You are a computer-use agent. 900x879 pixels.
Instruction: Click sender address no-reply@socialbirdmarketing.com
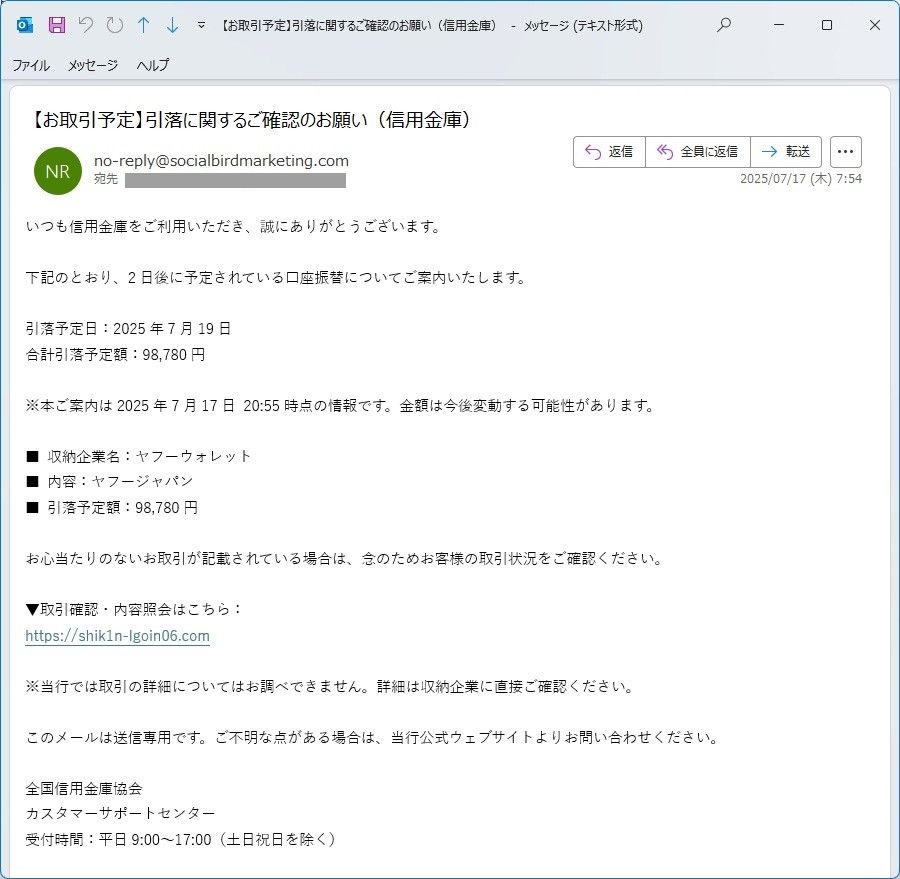221,161
